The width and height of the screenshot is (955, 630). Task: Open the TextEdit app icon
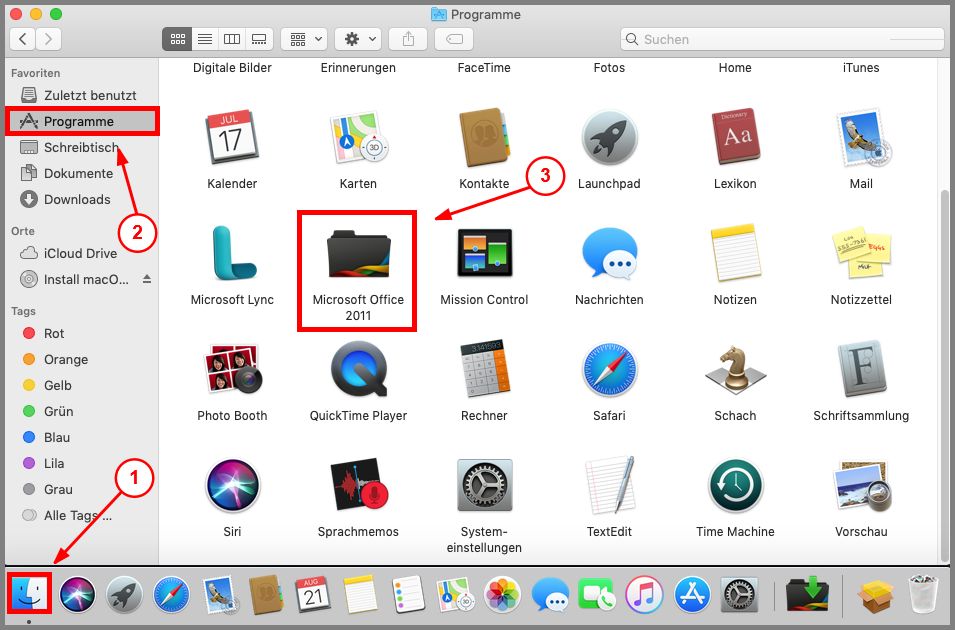(609, 485)
